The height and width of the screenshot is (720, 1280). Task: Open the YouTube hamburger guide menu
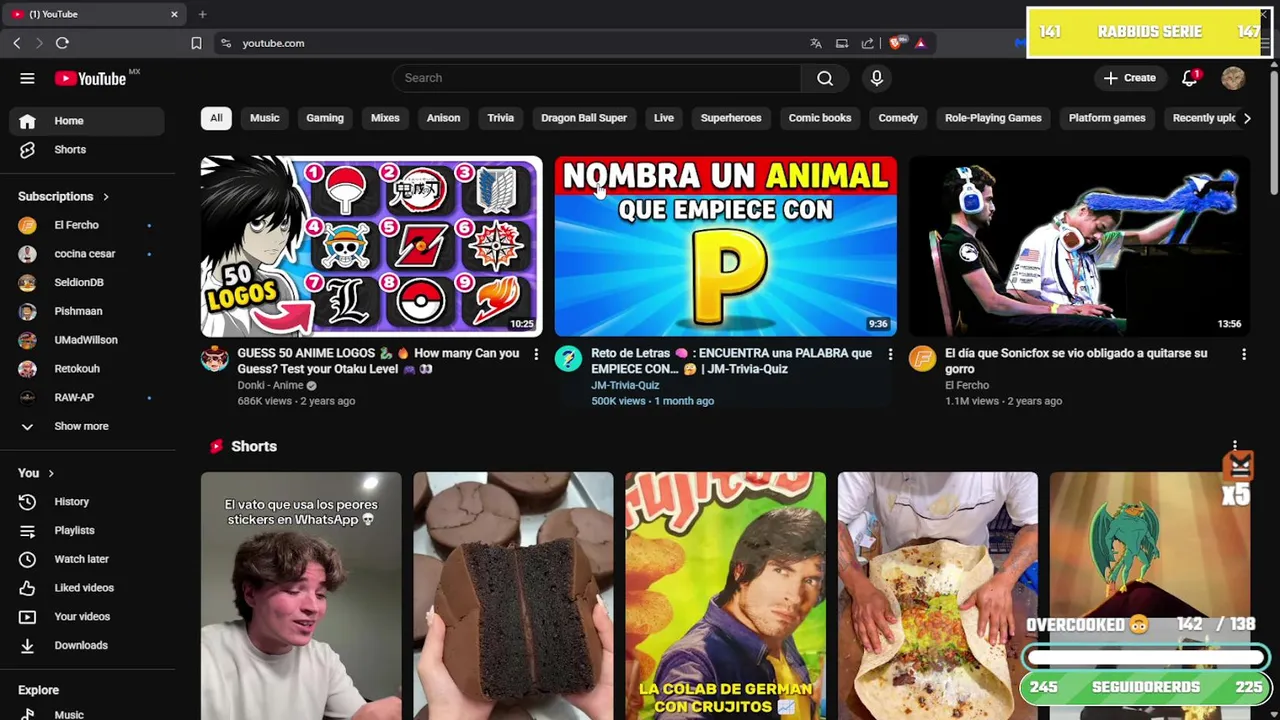[x=27, y=78]
